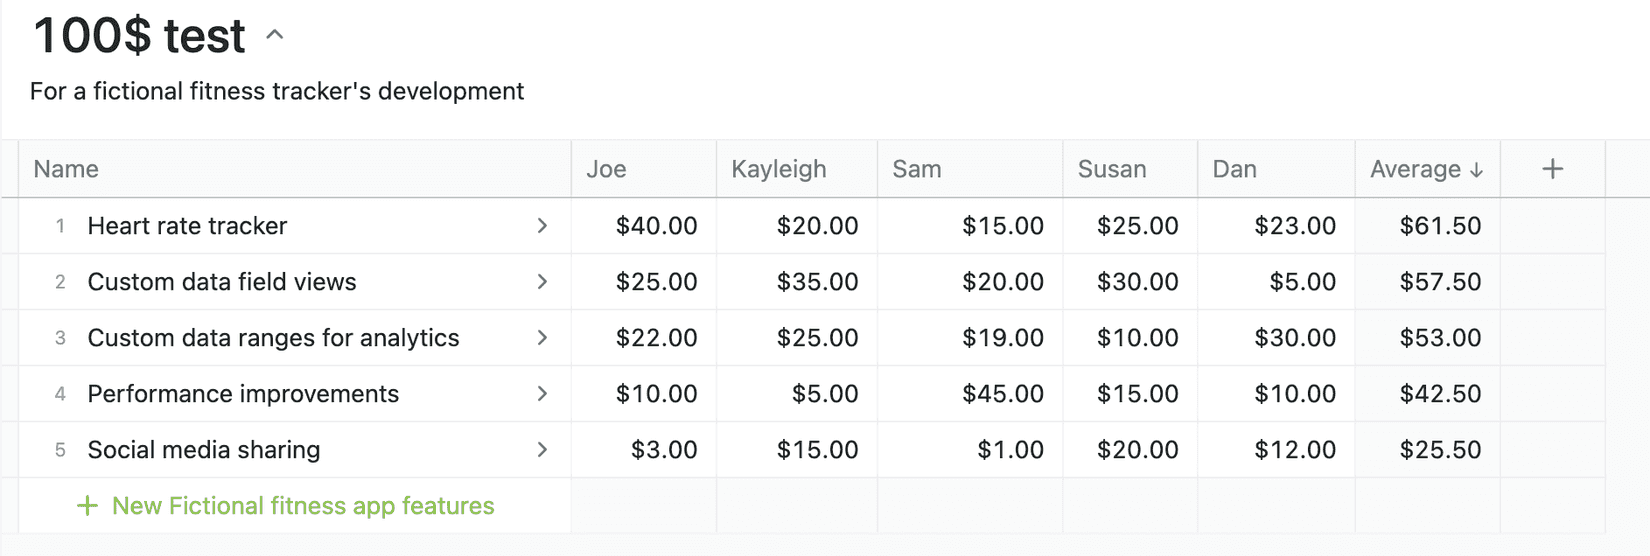1650x556 pixels.
Task: Select the Name column header
Action: [x=66, y=169]
